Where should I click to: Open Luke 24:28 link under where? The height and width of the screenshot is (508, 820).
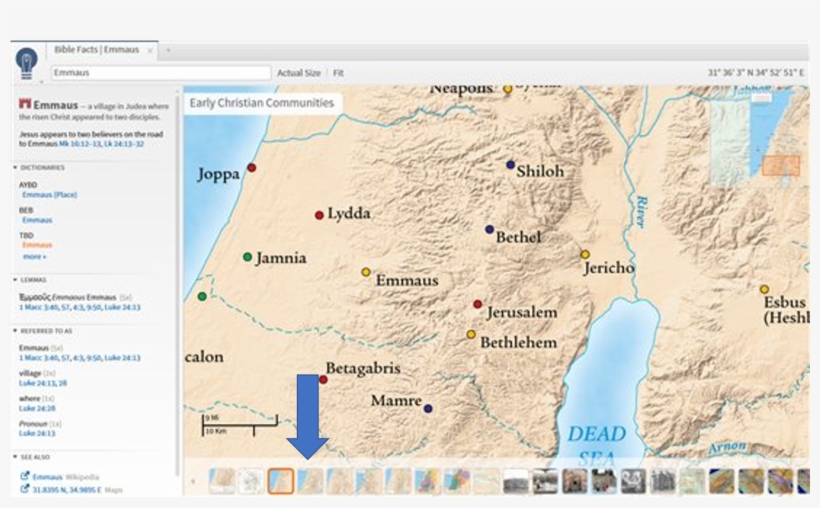[x=37, y=408]
